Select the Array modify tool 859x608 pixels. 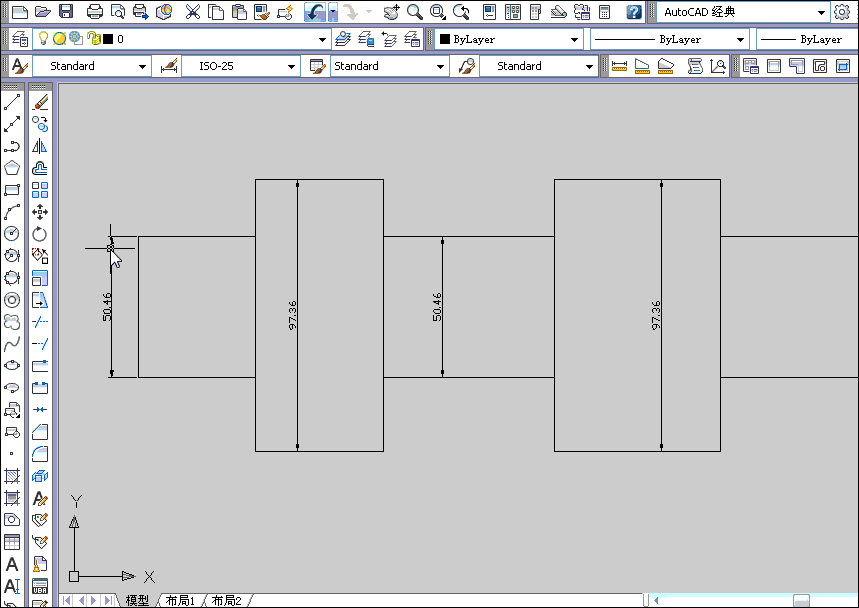coord(40,190)
